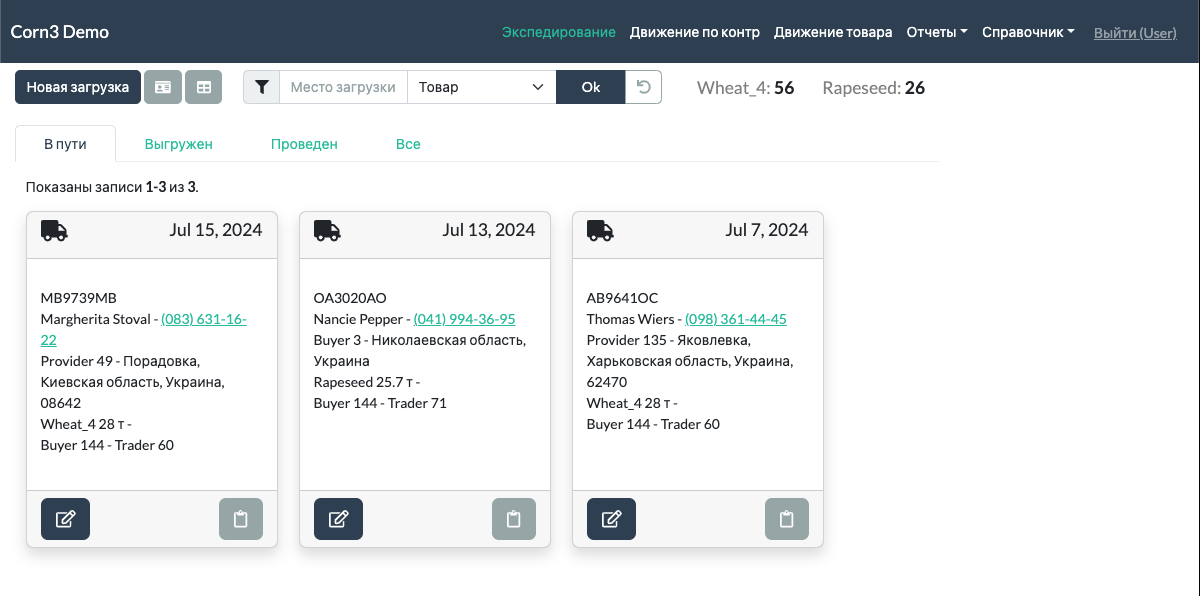Edit the Jul 7, 2024 shipment card
This screenshot has width=1200, height=596.
pos(611,519)
